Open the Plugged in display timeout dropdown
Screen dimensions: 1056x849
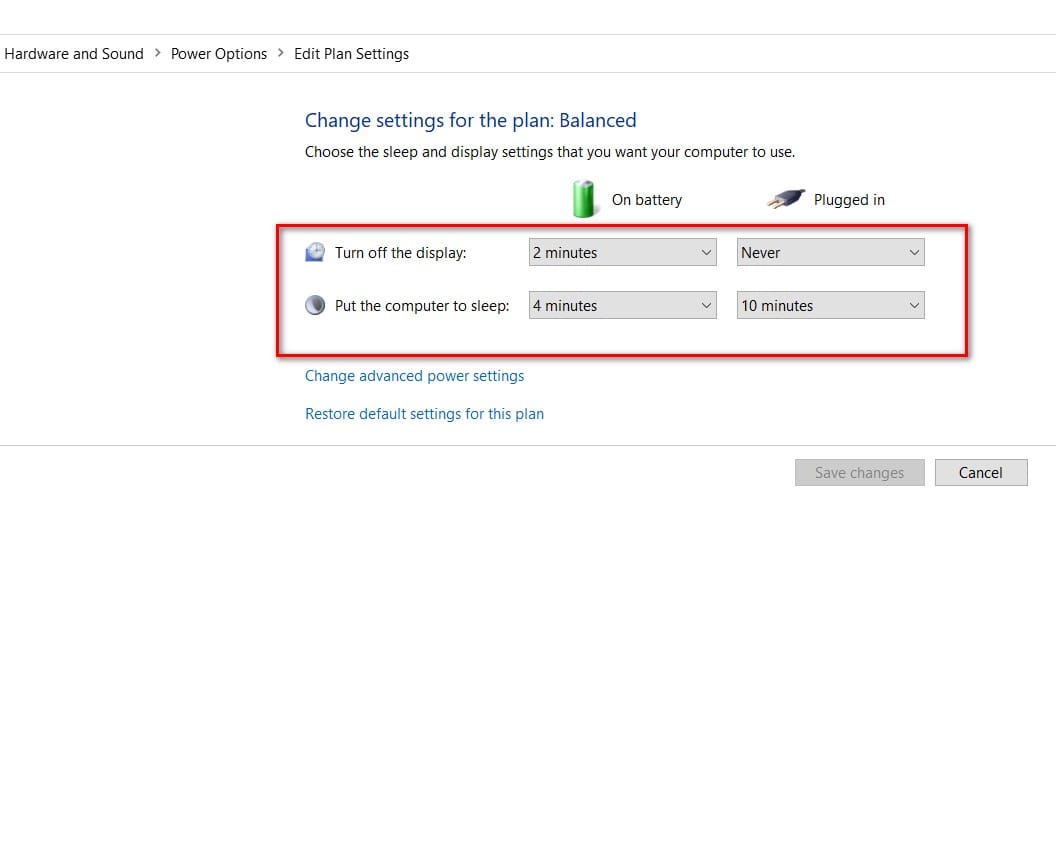coord(830,252)
